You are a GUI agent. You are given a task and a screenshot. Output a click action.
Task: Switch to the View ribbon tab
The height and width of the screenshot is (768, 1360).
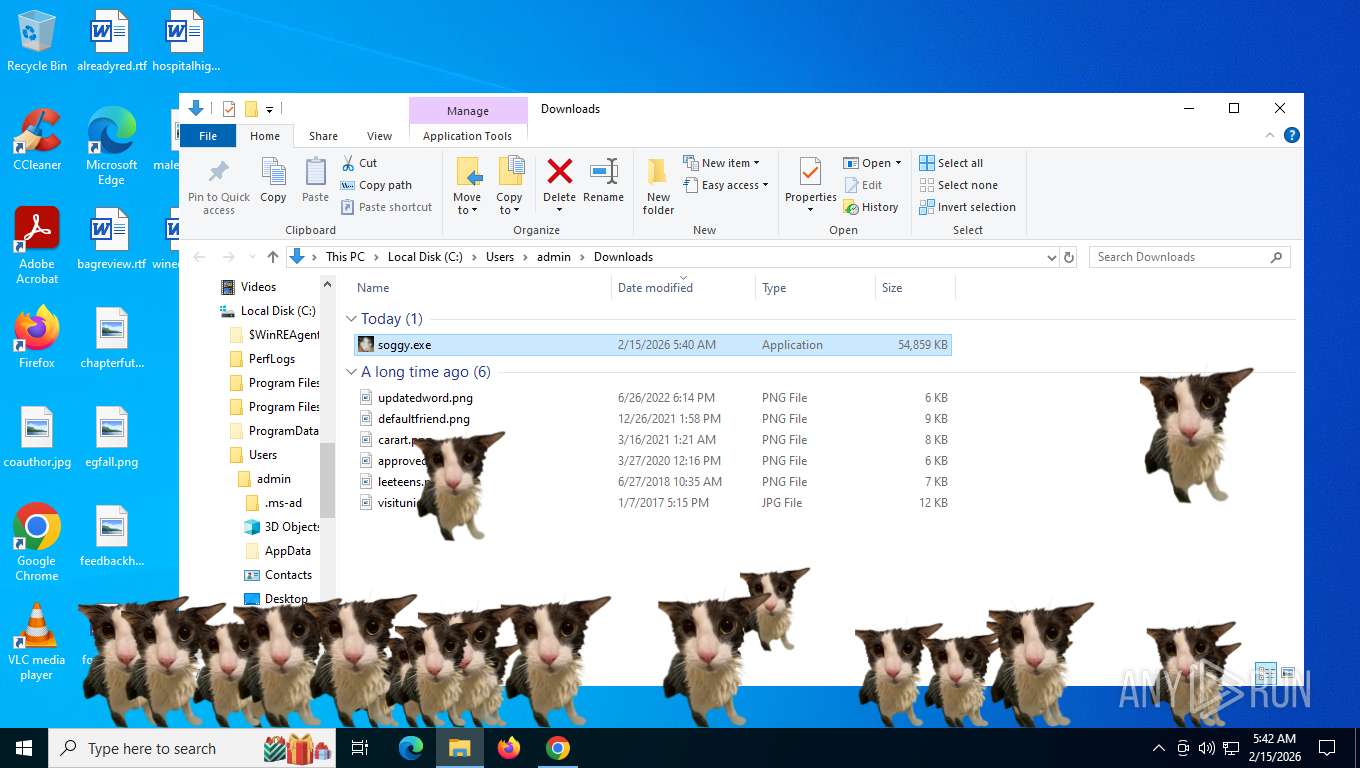point(379,136)
